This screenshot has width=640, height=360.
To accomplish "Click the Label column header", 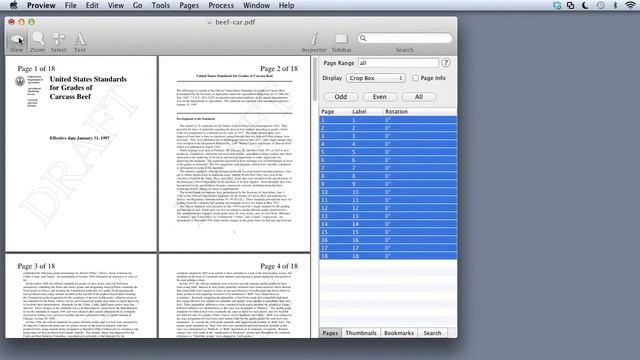I will [x=367, y=111].
